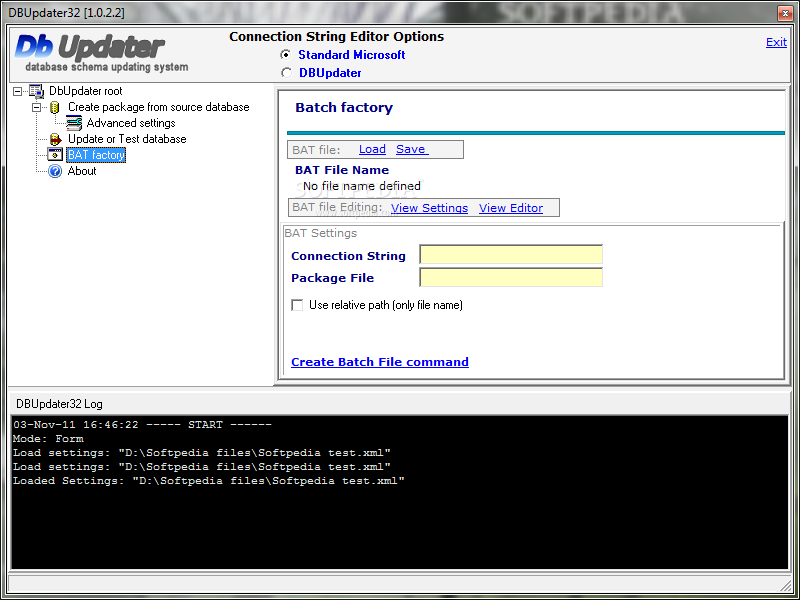Click the START log entry line
Image resolution: width=800 pixels, height=600 pixels.
(142, 424)
